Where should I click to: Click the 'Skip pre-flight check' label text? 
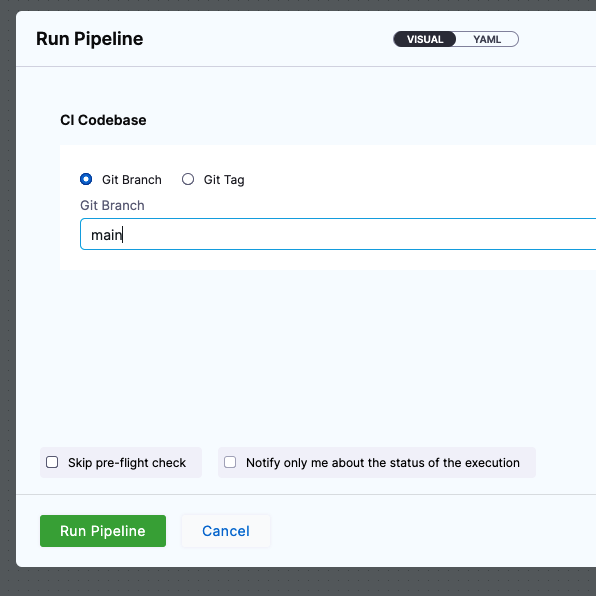[127, 463]
